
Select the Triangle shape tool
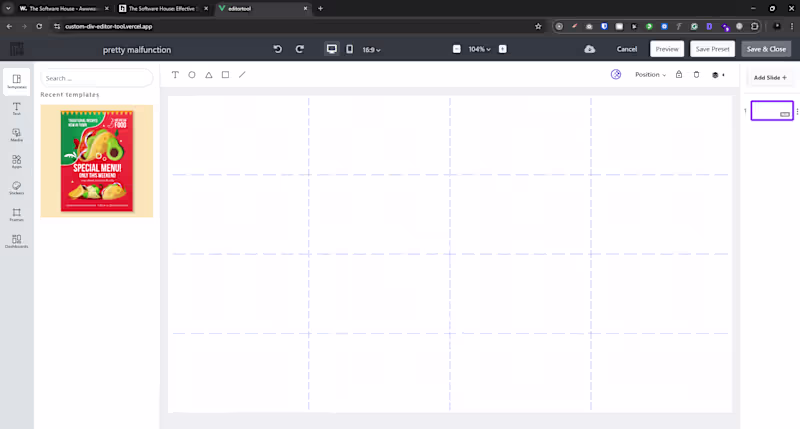209,74
